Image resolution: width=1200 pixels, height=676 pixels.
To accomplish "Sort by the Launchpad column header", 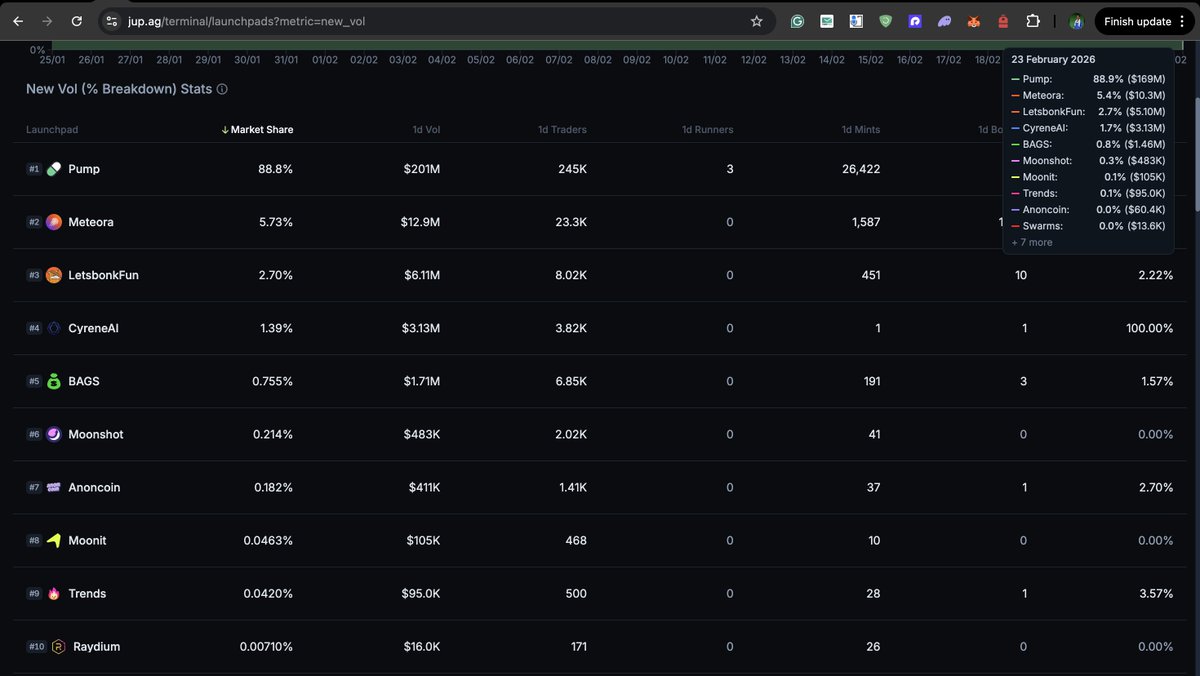I will coord(52,130).
